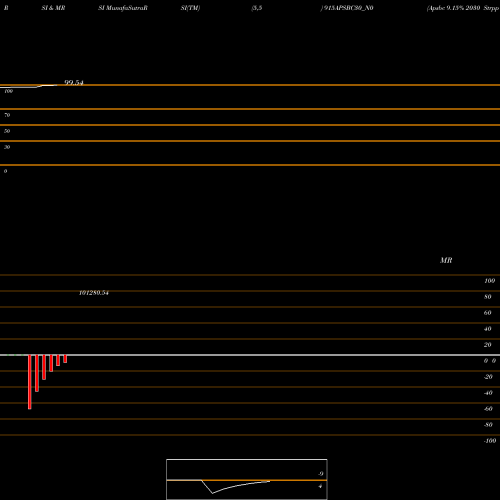Image resolution: width=500 pixels, height=500 pixels.
Task: Click the white RSI line near 100
Action: coord(28,87)
